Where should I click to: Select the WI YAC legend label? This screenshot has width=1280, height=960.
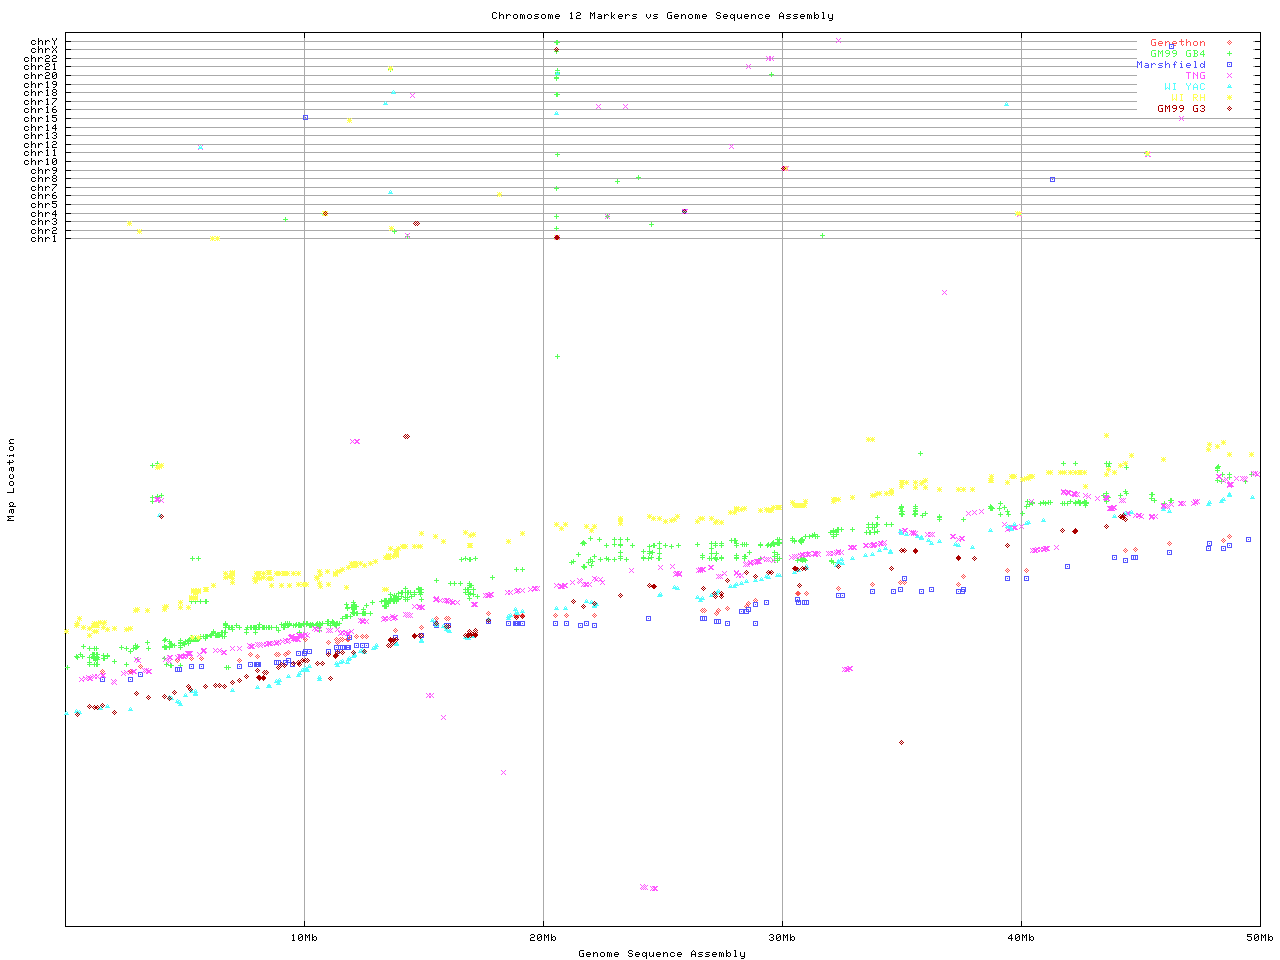(1184, 87)
